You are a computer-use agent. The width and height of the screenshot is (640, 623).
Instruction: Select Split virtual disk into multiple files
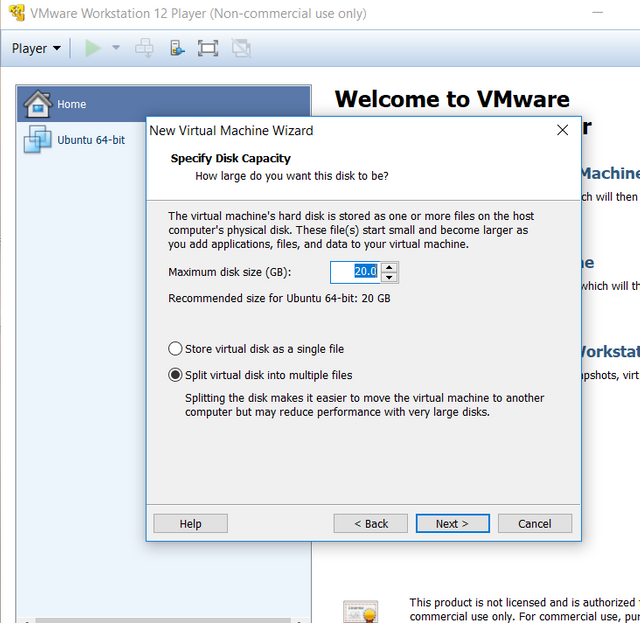260,375
